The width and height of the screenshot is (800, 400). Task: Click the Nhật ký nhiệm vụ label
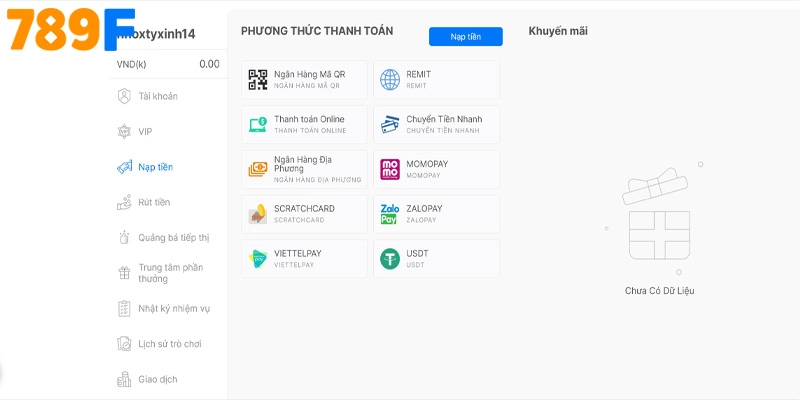[x=174, y=309]
